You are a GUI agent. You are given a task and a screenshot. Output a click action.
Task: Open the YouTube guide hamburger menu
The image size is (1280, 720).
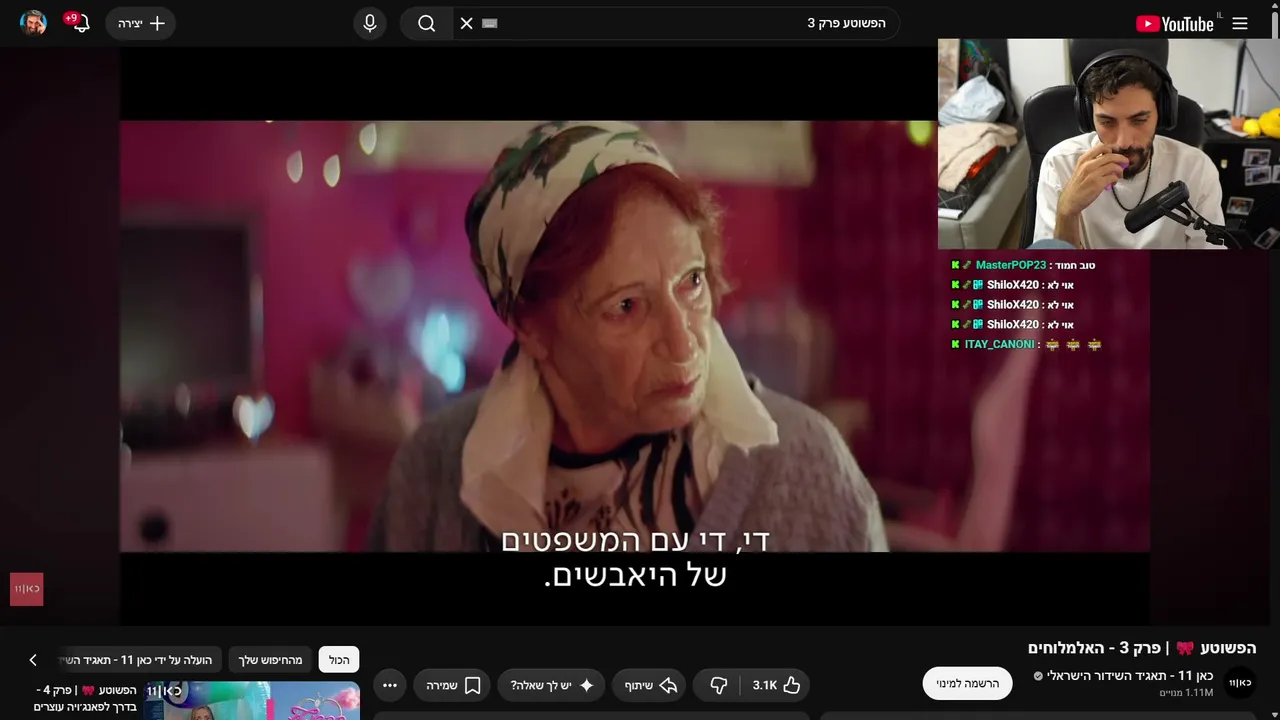1240,23
